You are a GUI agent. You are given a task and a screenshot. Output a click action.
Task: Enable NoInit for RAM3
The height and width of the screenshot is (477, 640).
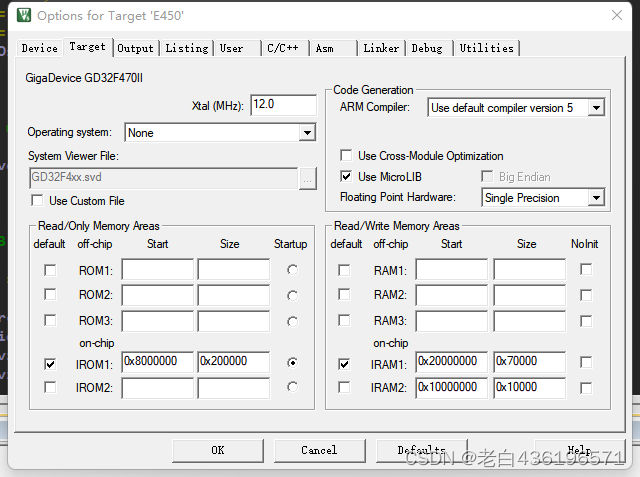pos(586,321)
